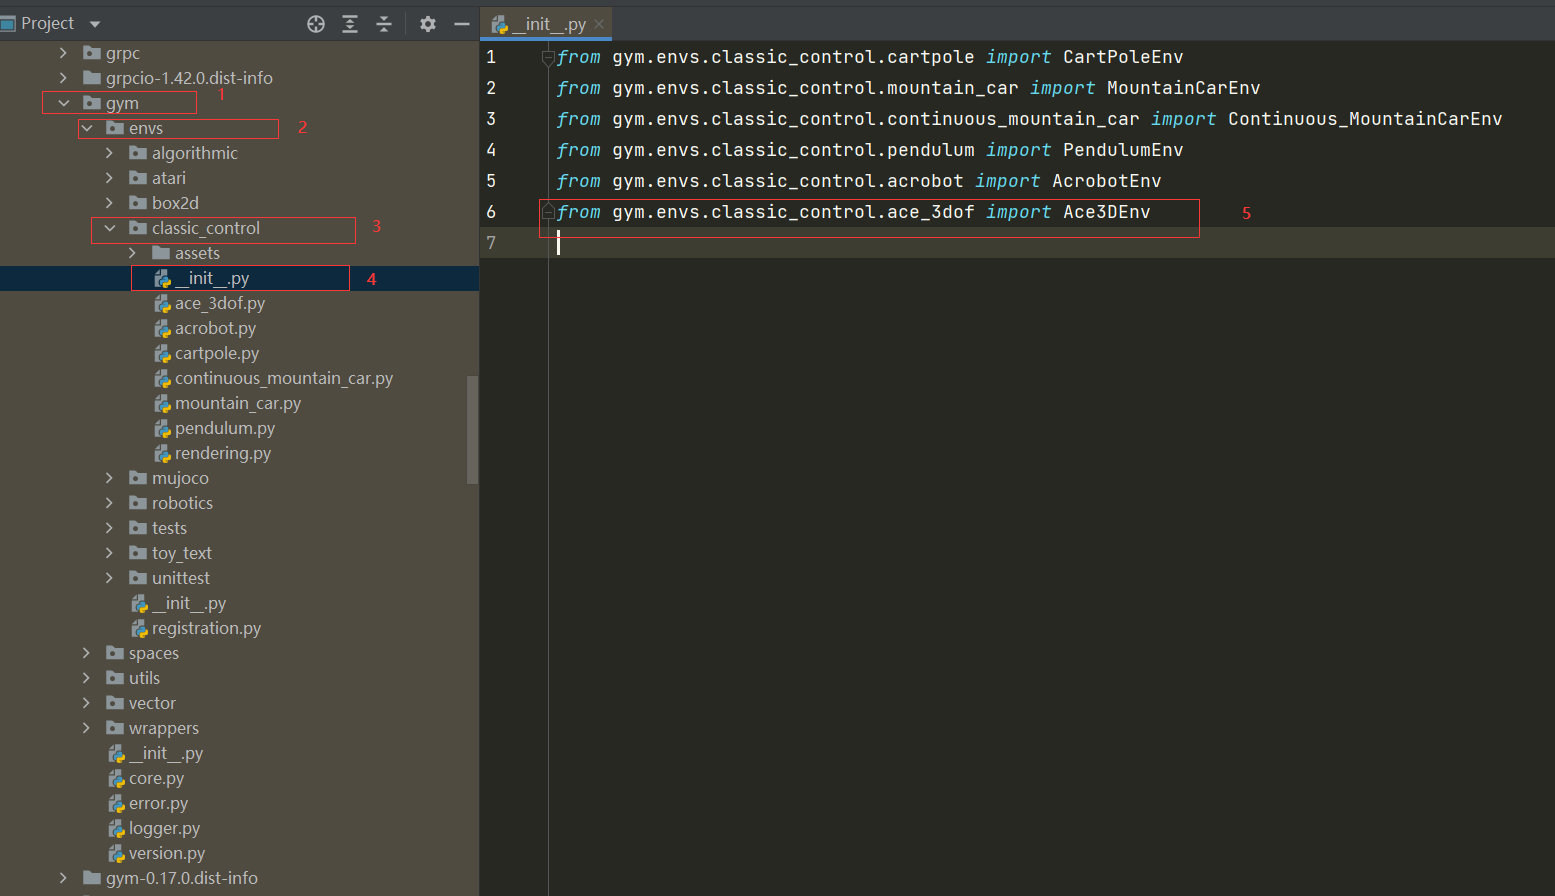This screenshot has width=1555, height=896.
Task: Expand the gym-0.17.0.dist-info folder
Action: (63, 878)
